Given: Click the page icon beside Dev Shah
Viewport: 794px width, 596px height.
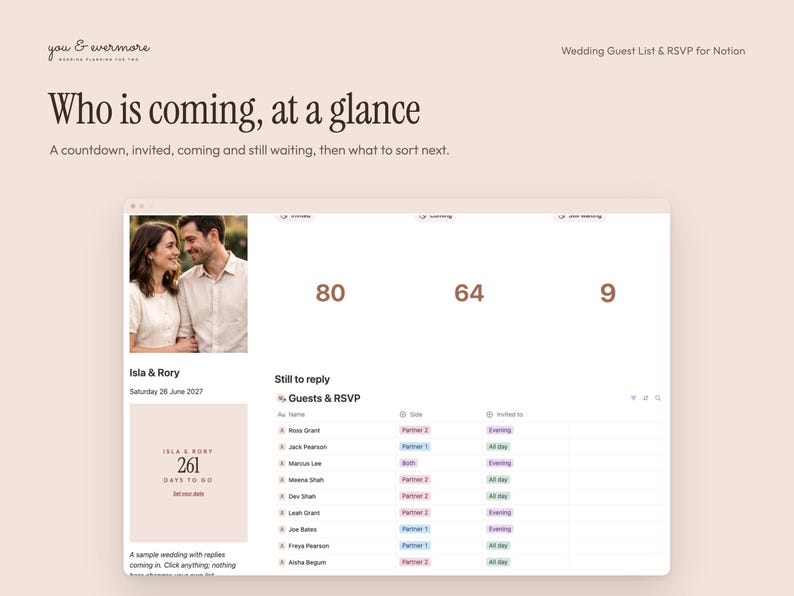Looking at the screenshot, I should coord(282,496).
